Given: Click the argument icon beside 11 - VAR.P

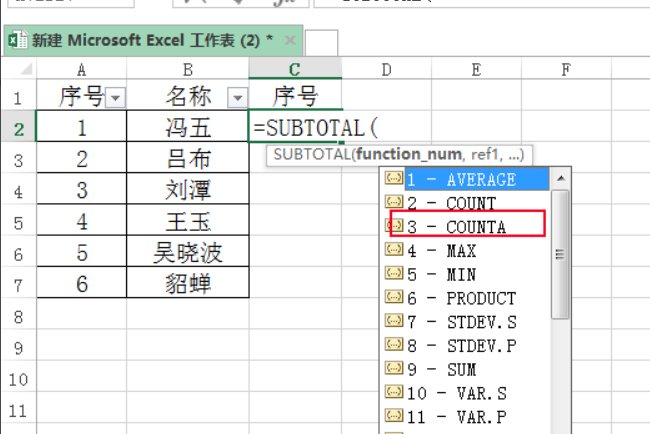Looking at the screenshot, I should [x=394, y=415].
